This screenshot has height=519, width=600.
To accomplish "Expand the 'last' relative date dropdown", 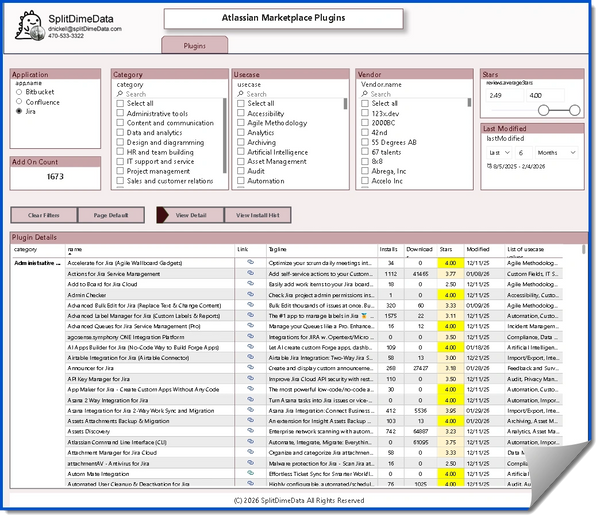I will point(499,152).
